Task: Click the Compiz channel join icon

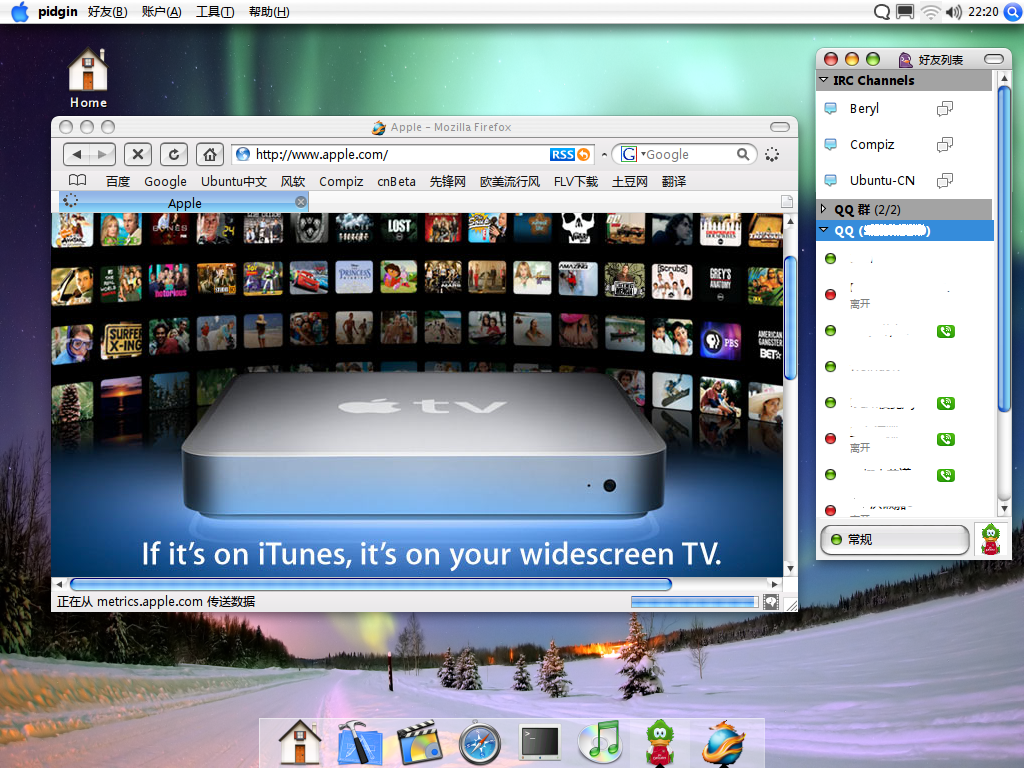Action: click(944, 144)
